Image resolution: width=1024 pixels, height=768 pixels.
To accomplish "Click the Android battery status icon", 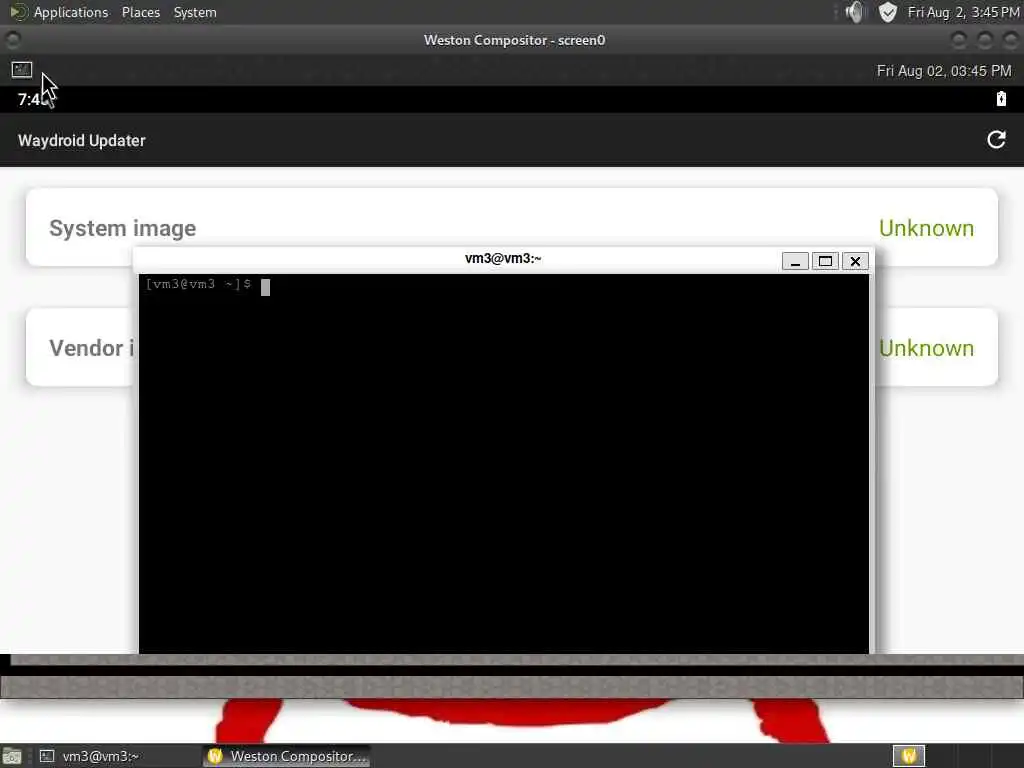I will click(1001, 99).
